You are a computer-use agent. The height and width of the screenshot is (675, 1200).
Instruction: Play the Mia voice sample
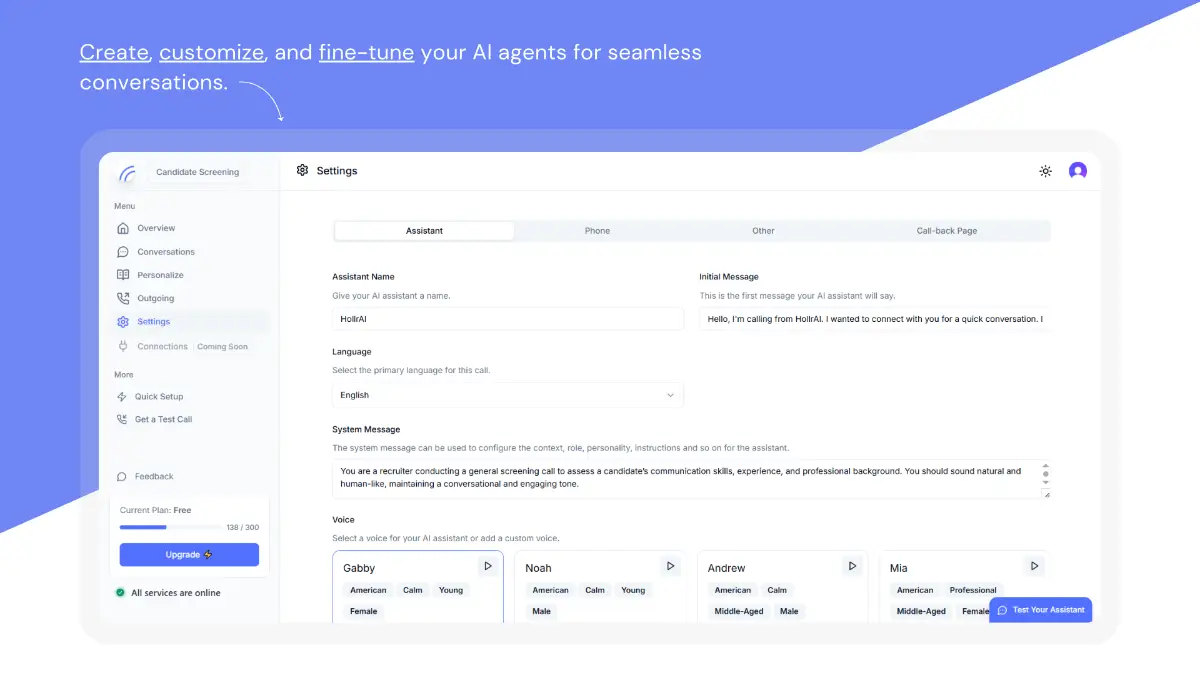click(1034, 566)
